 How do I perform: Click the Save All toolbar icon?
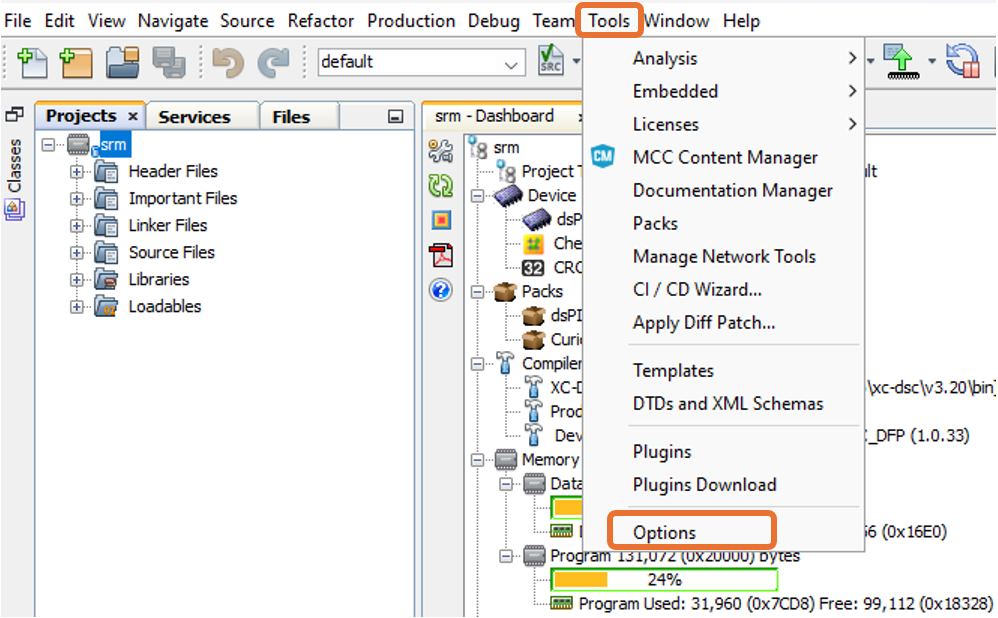click(x=169, y=63)
